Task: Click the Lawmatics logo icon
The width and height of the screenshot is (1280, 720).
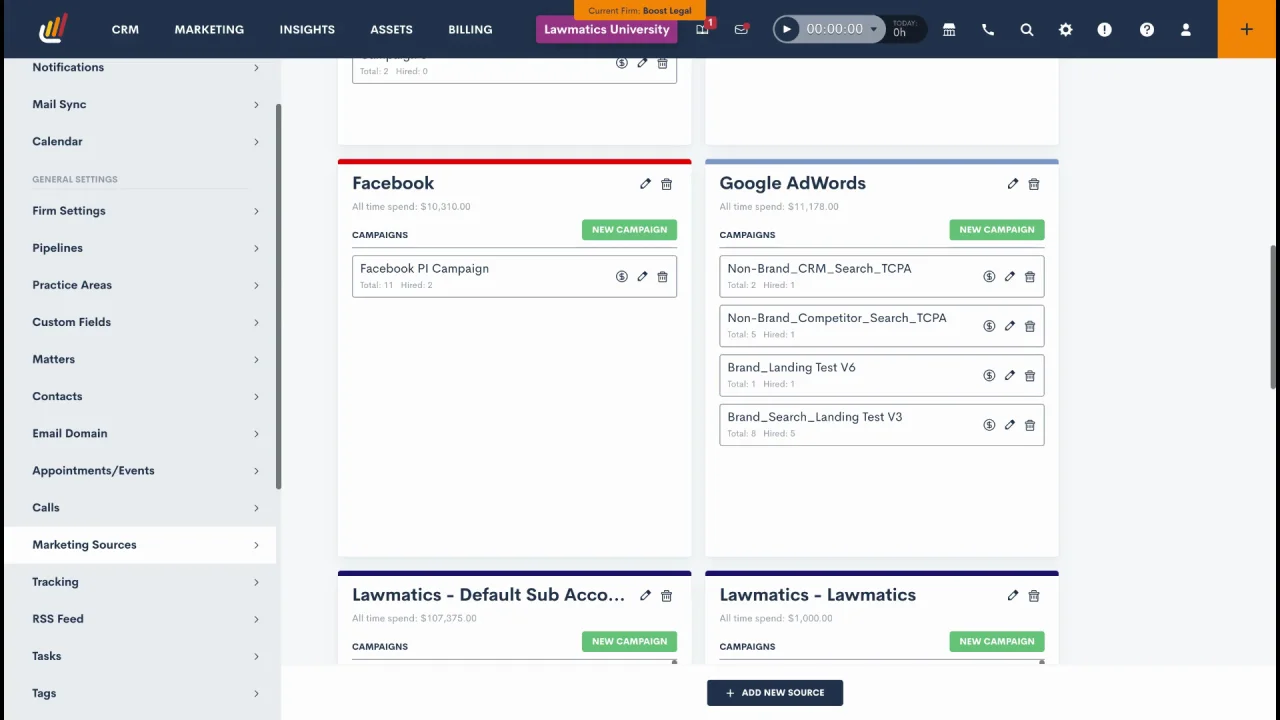Action: coord(53,28)
